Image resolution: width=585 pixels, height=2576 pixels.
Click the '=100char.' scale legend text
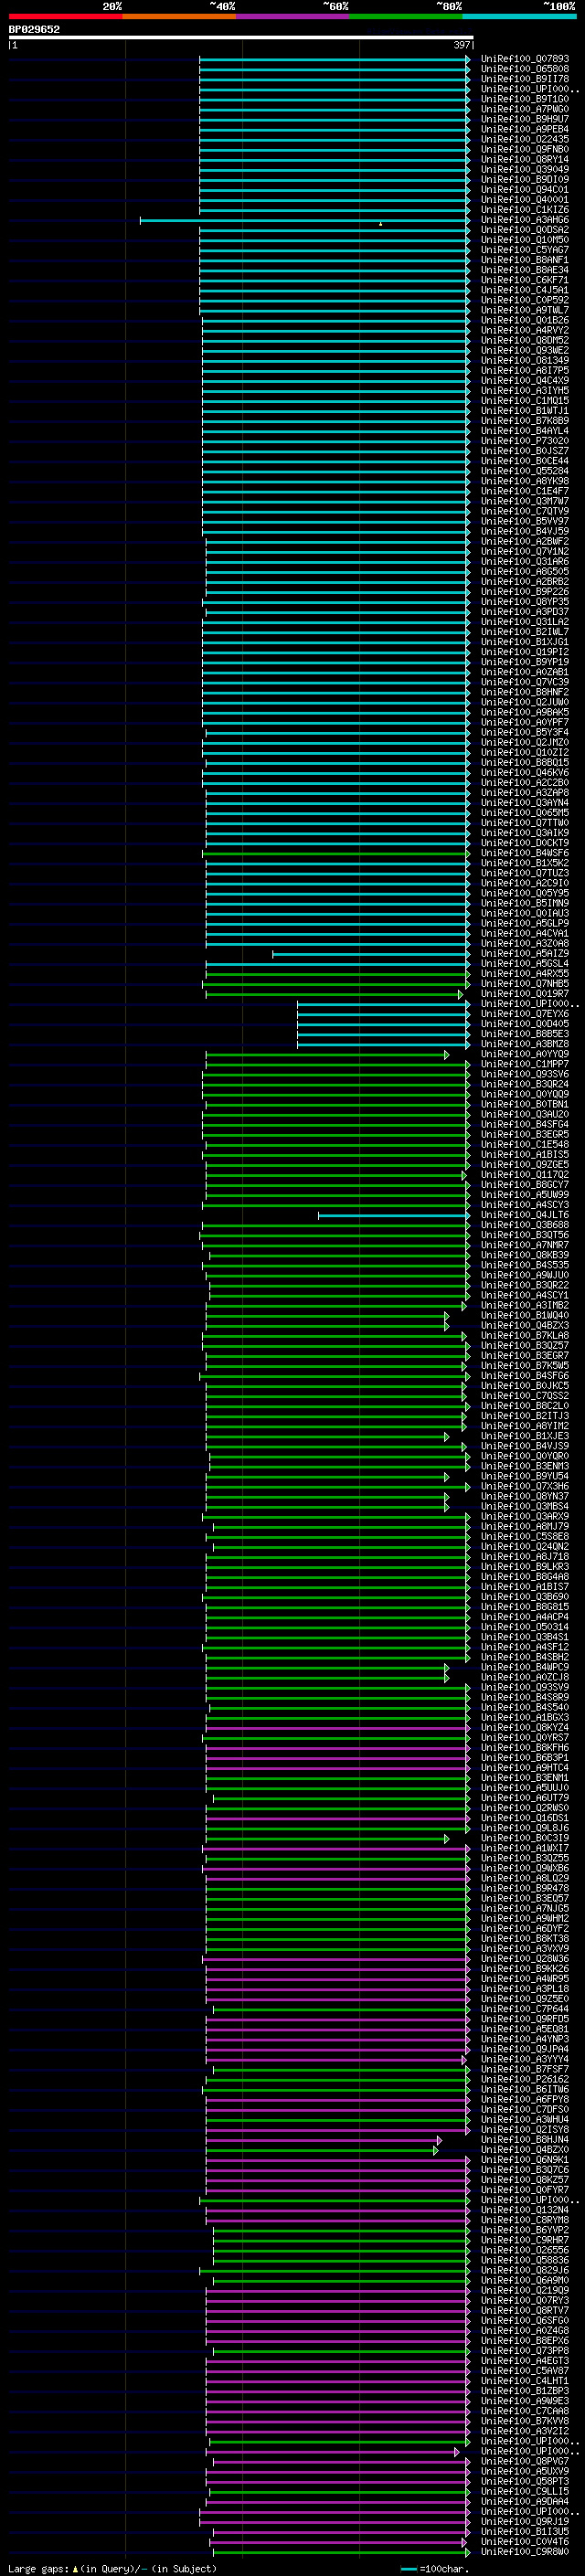(443, 2568)
